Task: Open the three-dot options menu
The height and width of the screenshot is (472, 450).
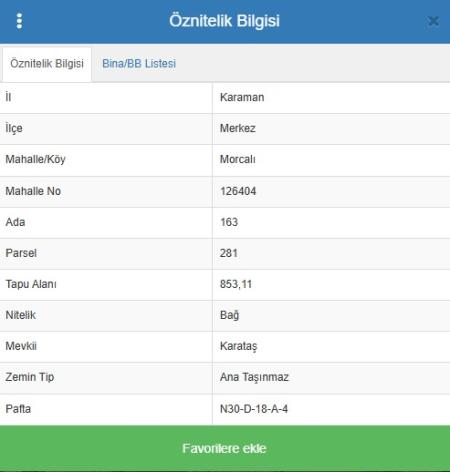Action: (19, 21)
